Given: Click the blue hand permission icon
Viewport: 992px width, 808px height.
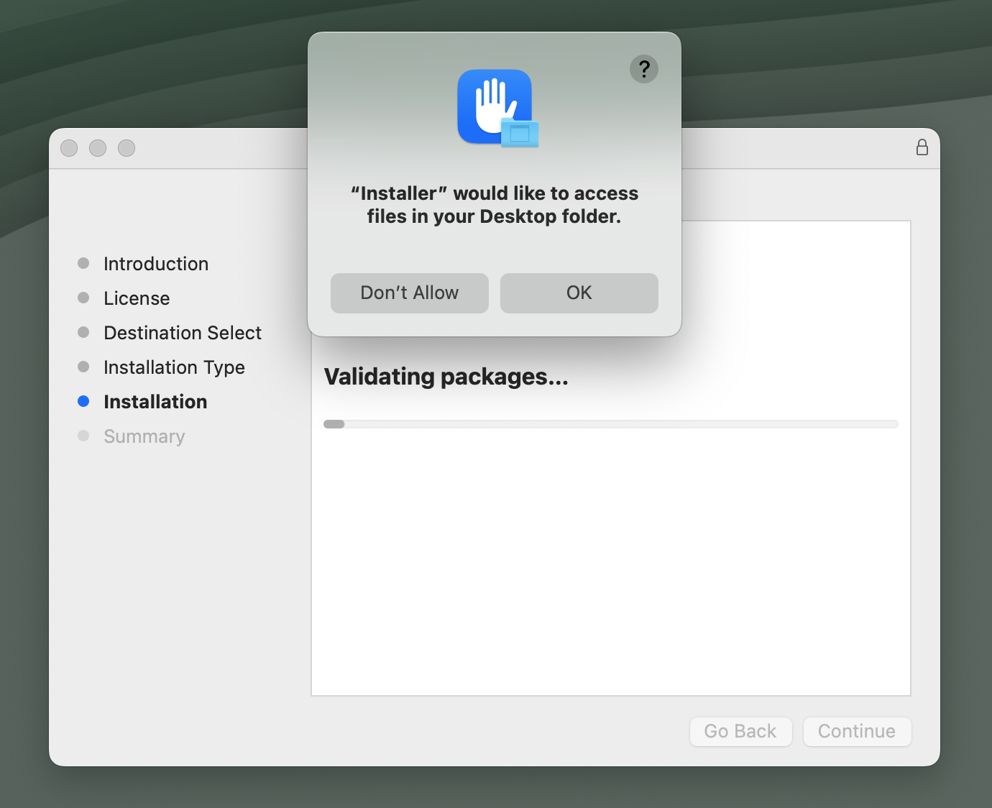Looking at the screenshot, I should click(x=496, y=106).
